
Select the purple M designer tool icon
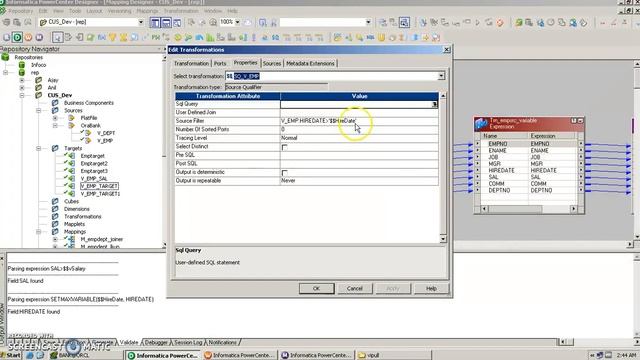(x=39, y=38)
